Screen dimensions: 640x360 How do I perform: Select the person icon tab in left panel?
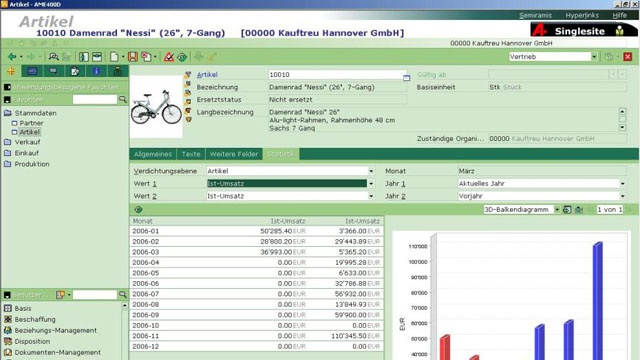118,71
